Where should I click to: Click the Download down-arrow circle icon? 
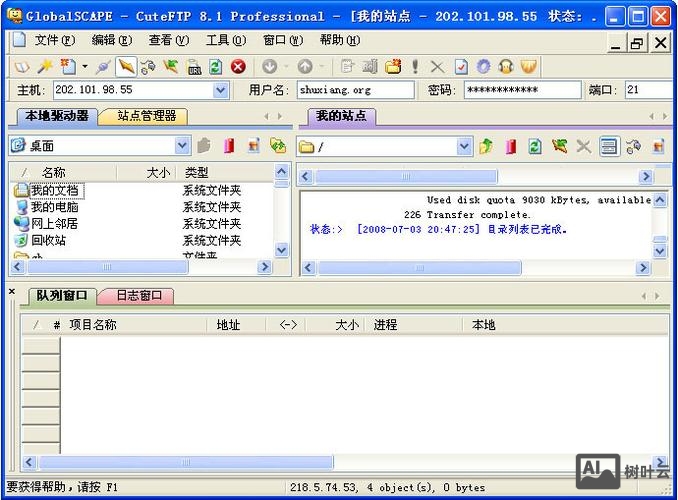[x=270, y=67]
